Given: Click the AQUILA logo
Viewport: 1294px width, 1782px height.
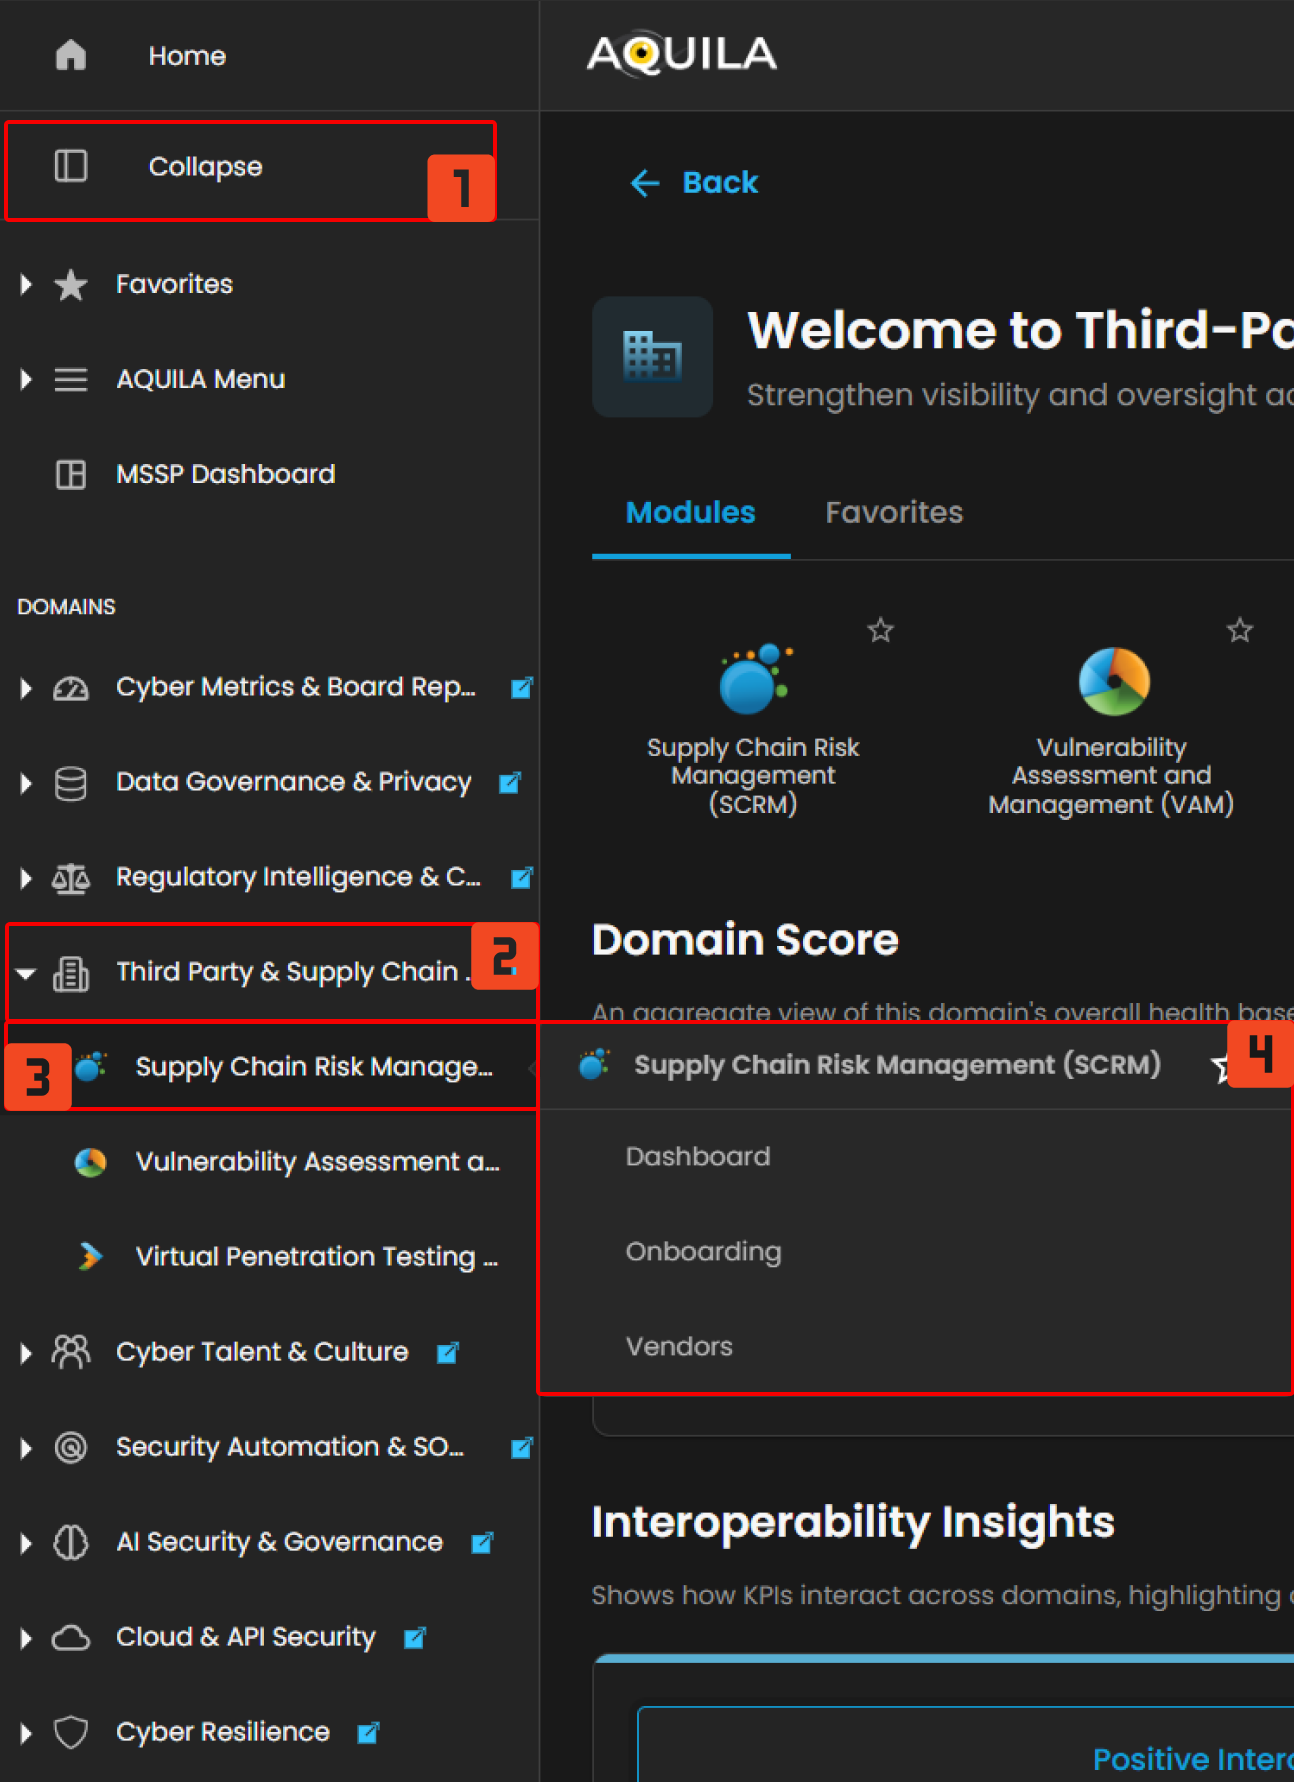Looking at the screenshot, I should point(681,55).
